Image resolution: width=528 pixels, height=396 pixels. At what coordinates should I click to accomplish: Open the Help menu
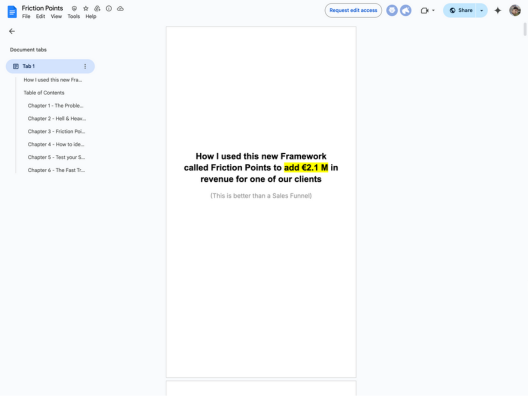[91, 16]
